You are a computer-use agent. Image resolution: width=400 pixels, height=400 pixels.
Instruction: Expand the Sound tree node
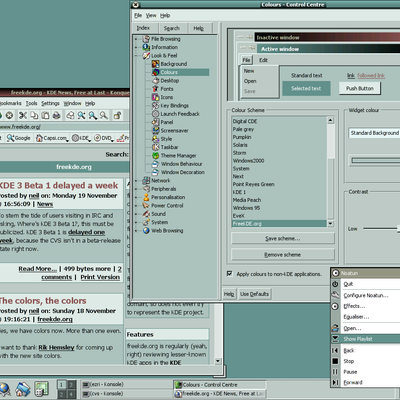[x=136, y=214]
